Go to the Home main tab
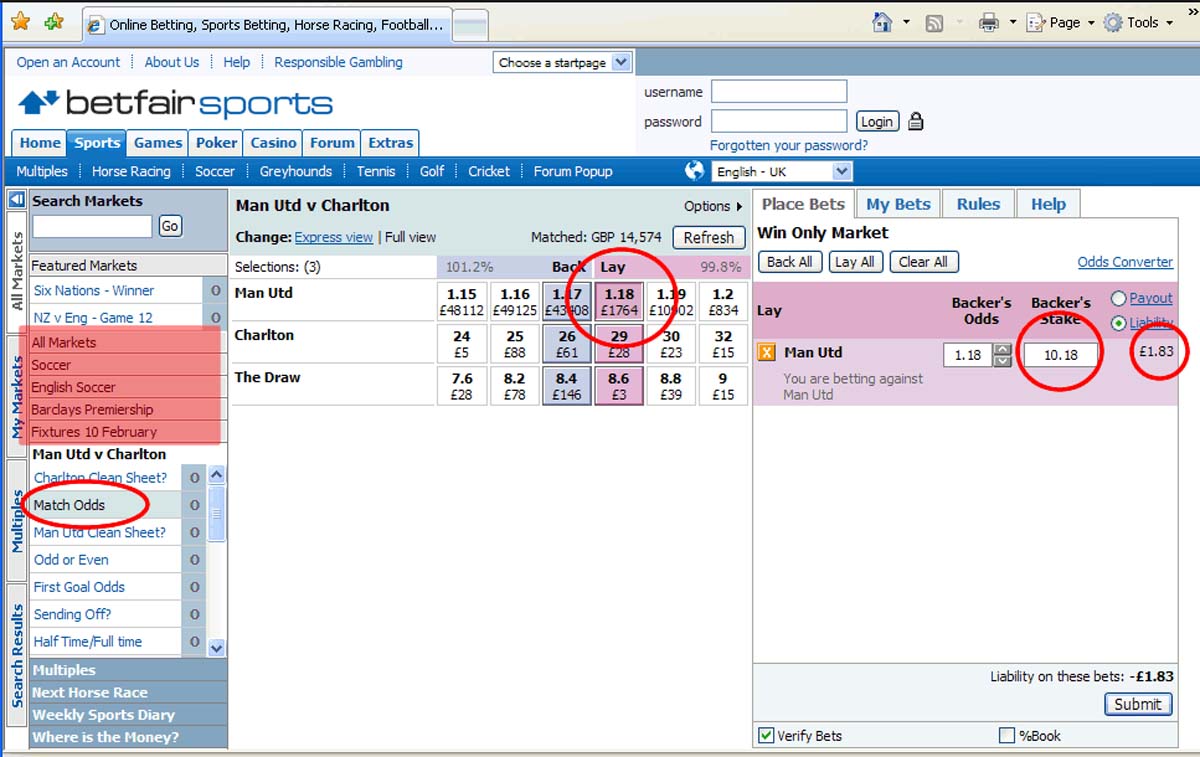1200x757 pixels. coord(40,143)
